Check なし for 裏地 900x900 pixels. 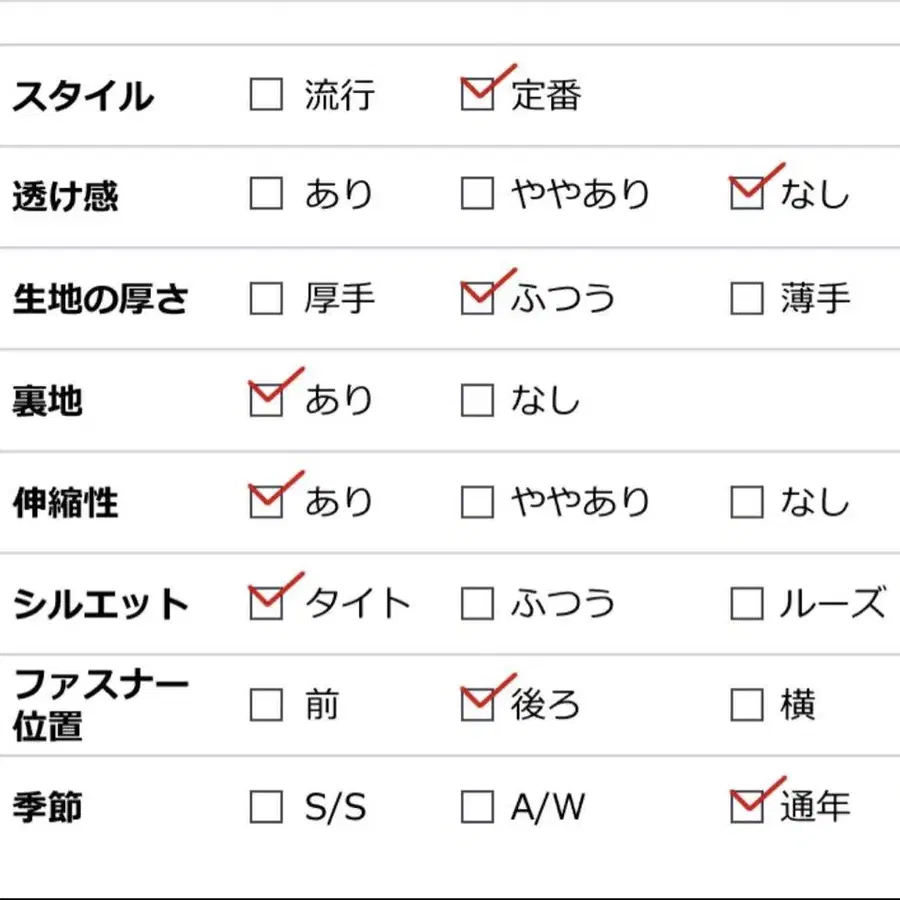477,400
